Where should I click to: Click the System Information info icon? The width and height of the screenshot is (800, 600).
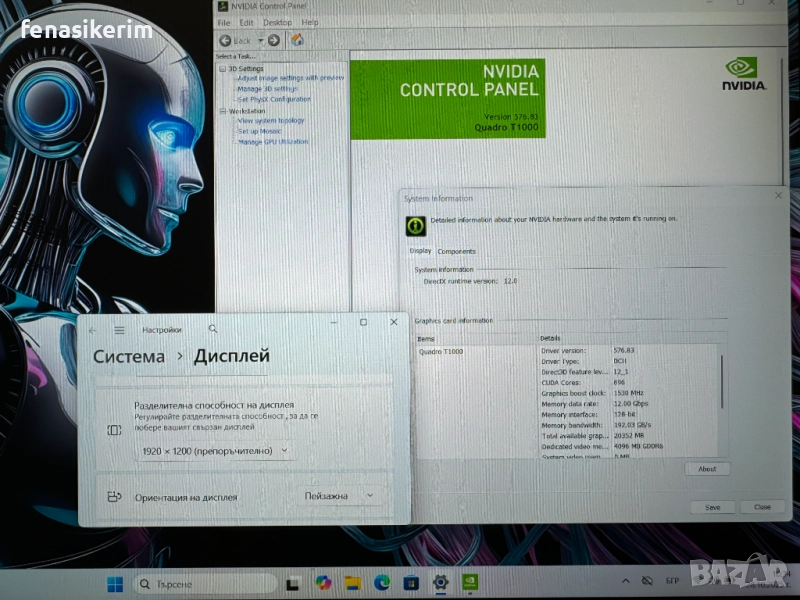416,226
